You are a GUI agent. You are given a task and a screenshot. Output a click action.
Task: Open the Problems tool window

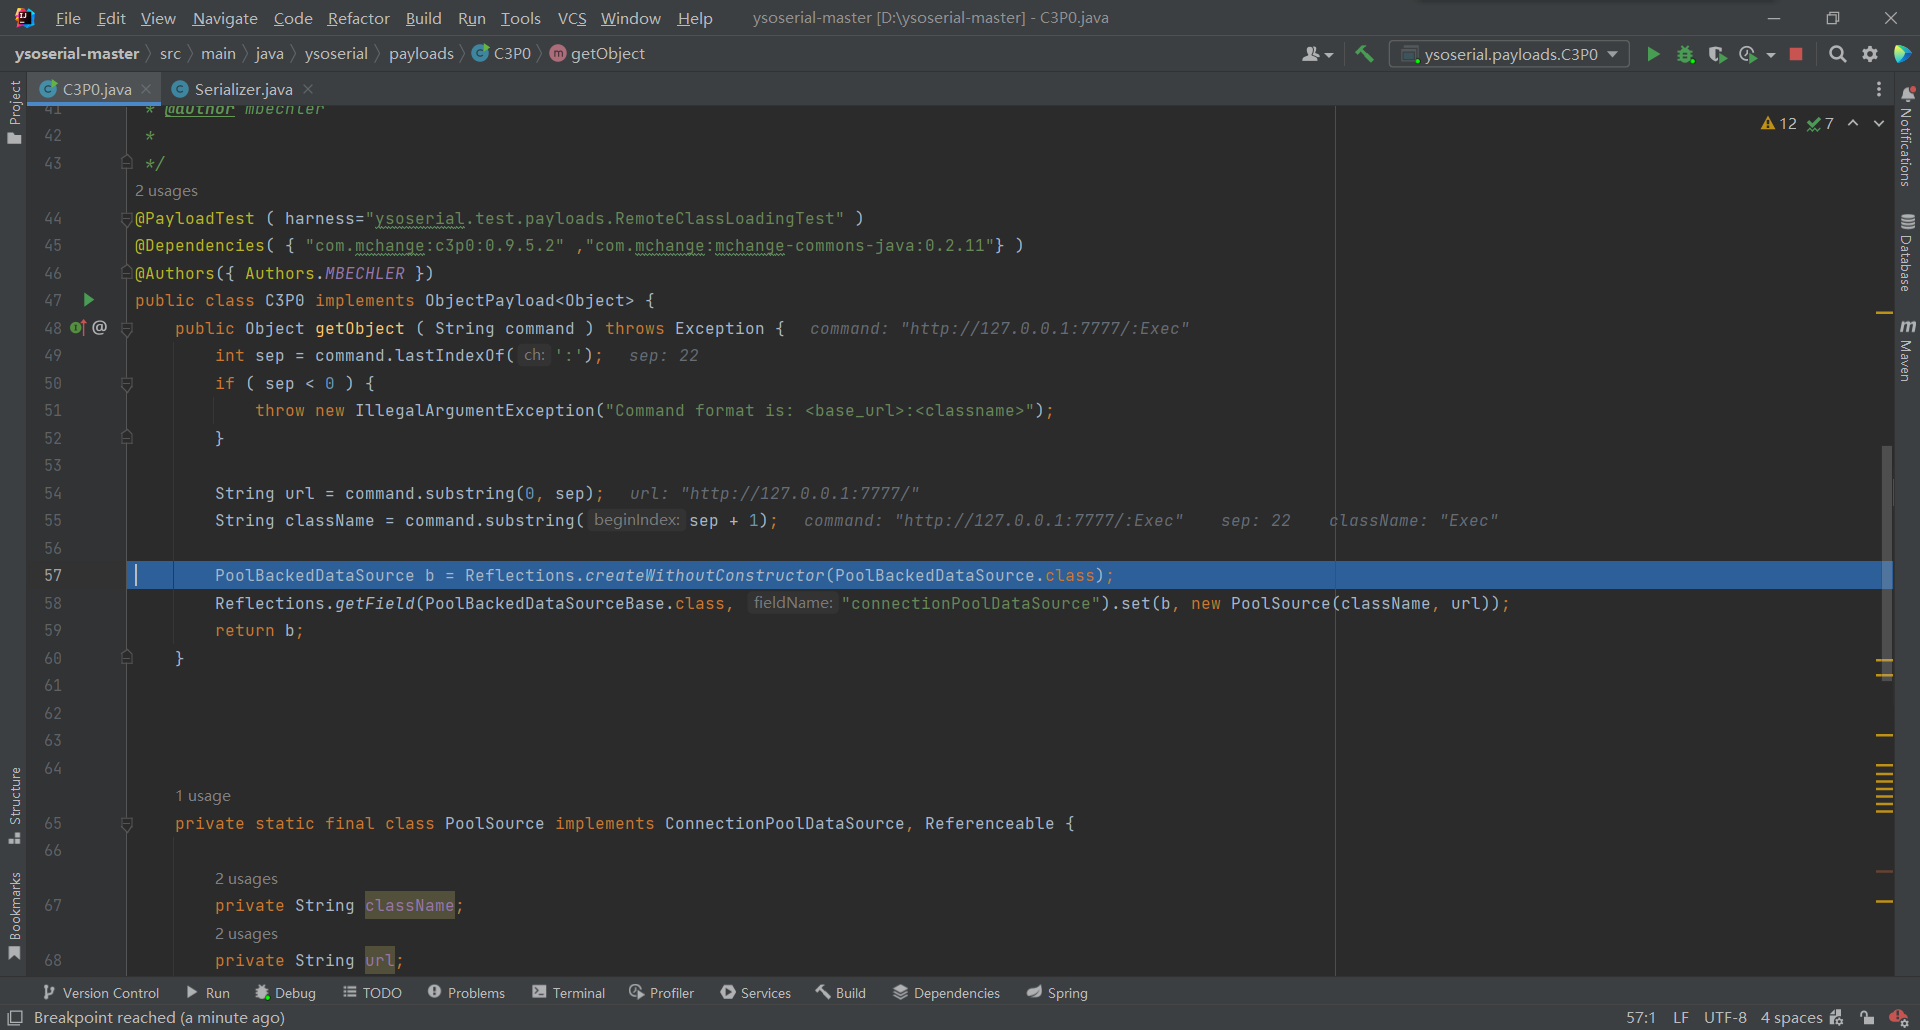pos(466,992)
